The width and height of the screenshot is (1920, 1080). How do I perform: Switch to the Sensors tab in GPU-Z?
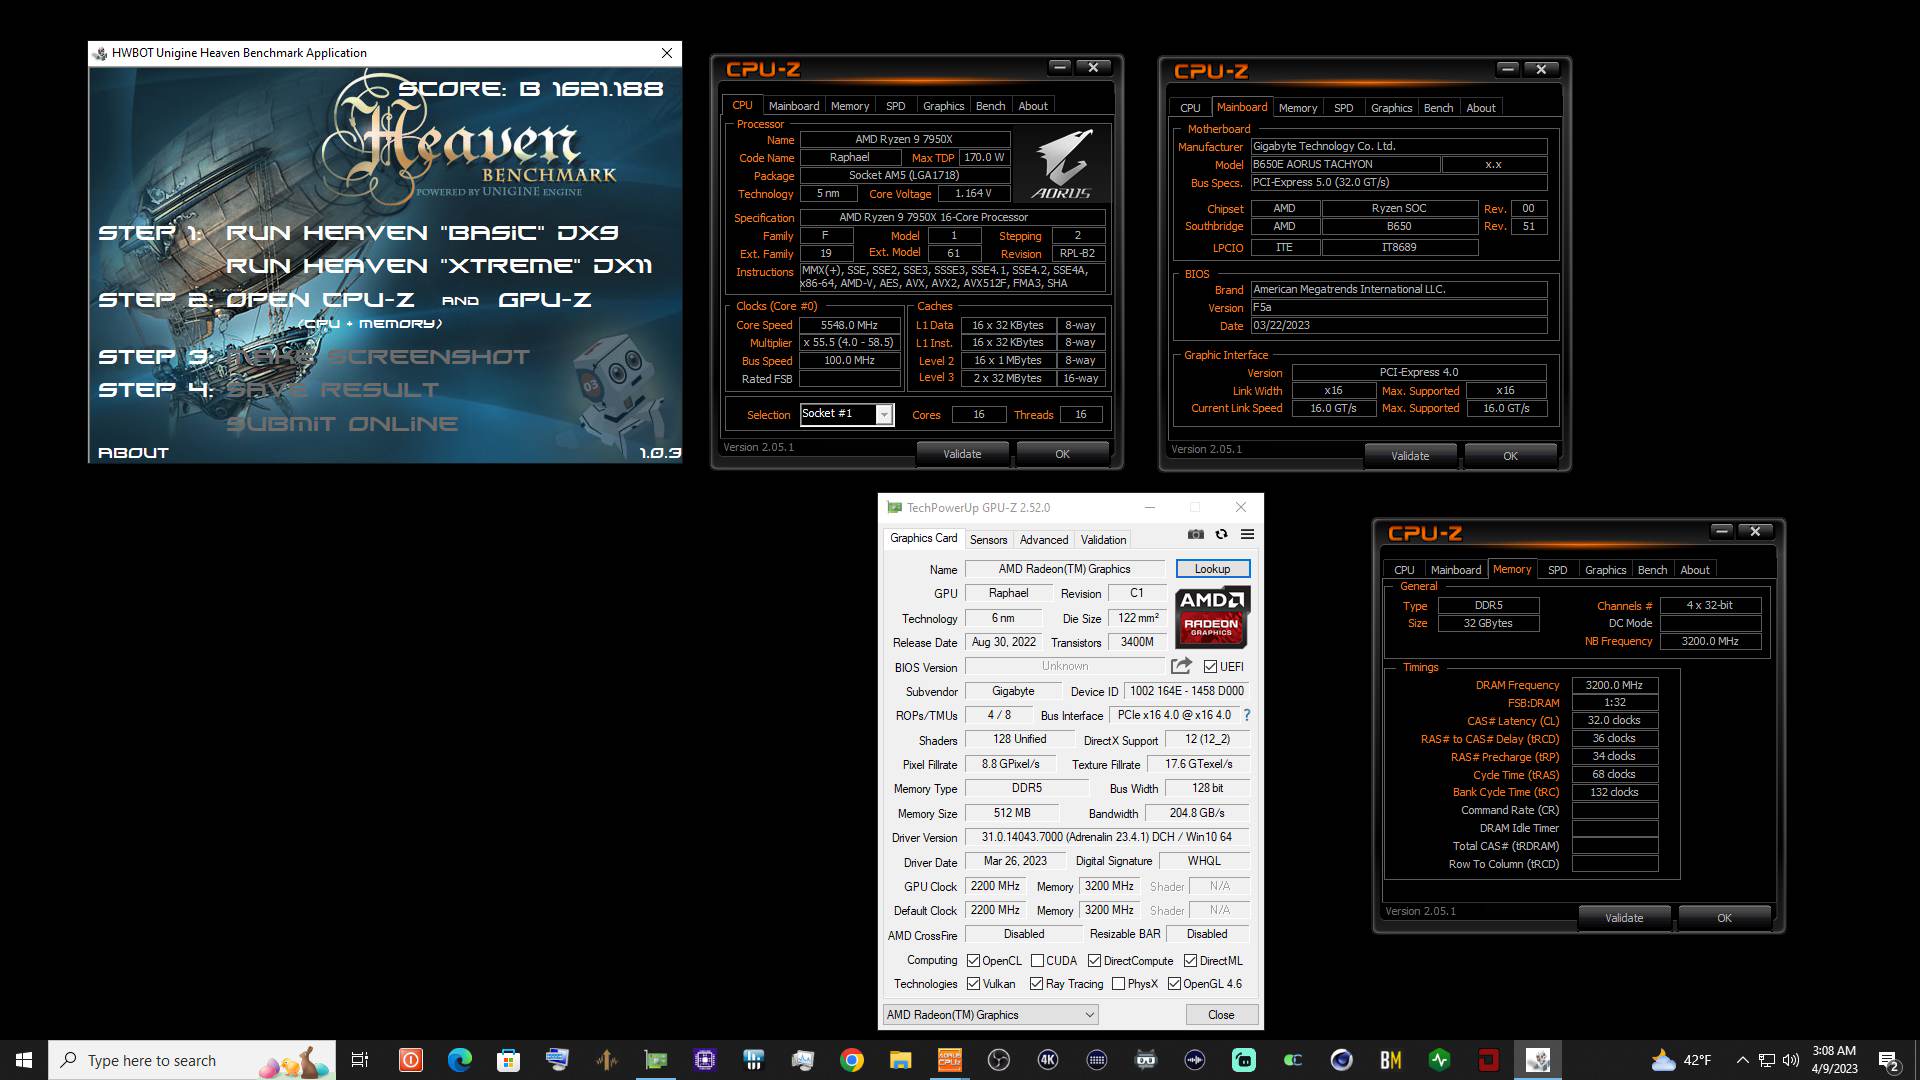(988, 540)
